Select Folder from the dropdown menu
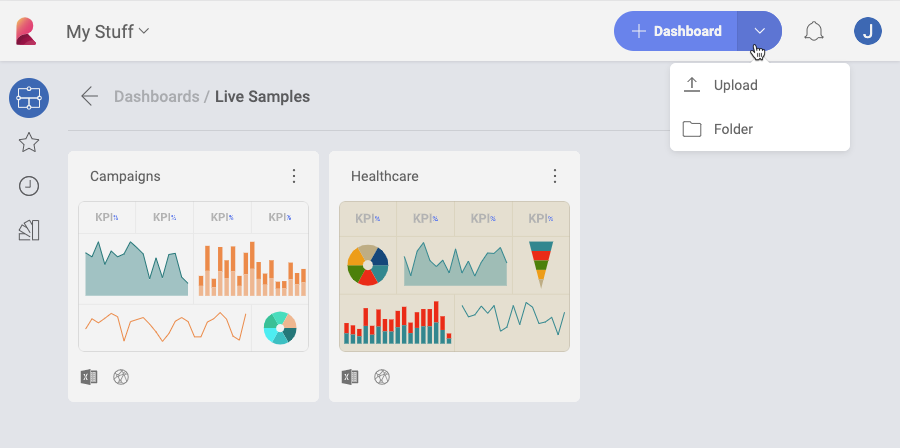This screenshot has width=900, height=448. tap(733, 129)
